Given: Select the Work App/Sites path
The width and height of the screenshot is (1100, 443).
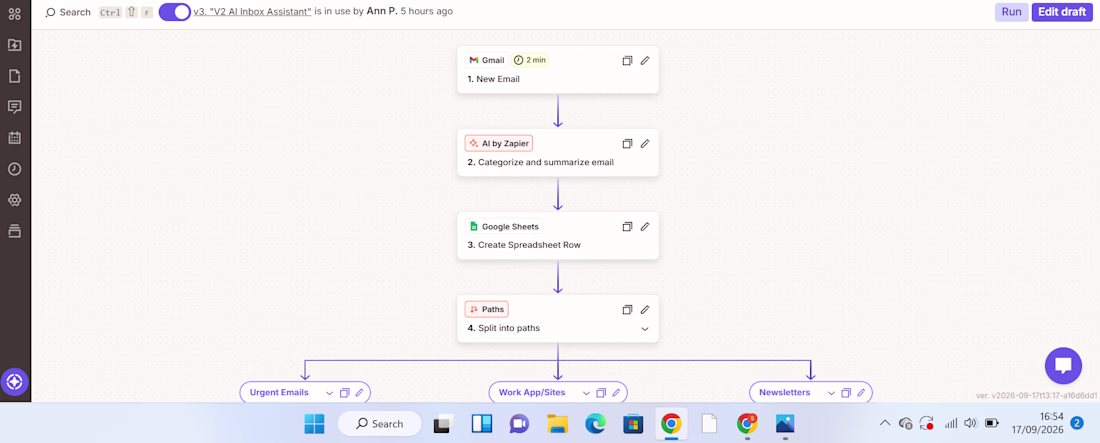Looking at the screenshot, I should (532, 392).
